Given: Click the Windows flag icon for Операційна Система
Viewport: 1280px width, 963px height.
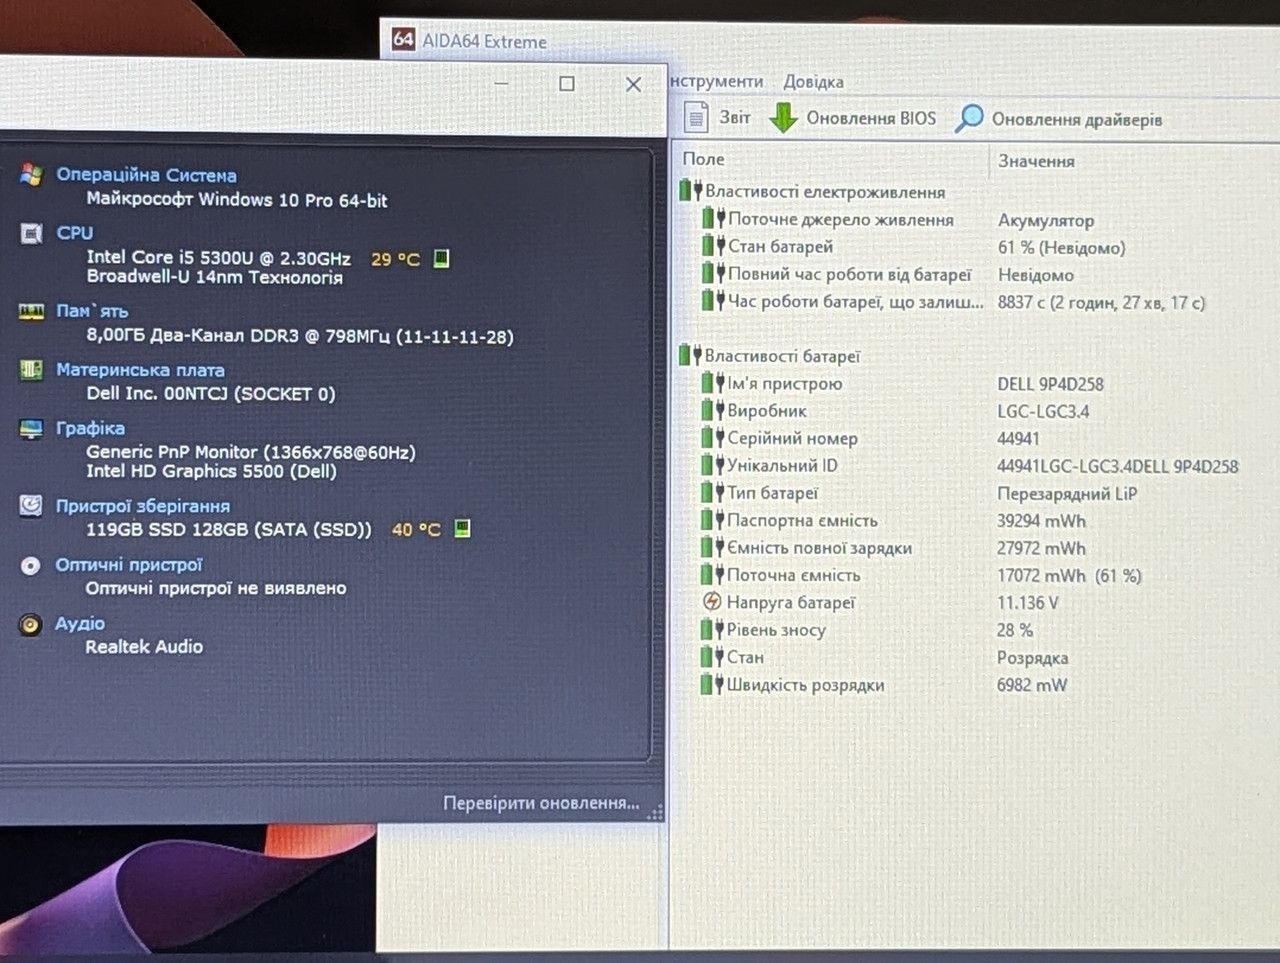Looking at the screenshot, I should 31,174.
